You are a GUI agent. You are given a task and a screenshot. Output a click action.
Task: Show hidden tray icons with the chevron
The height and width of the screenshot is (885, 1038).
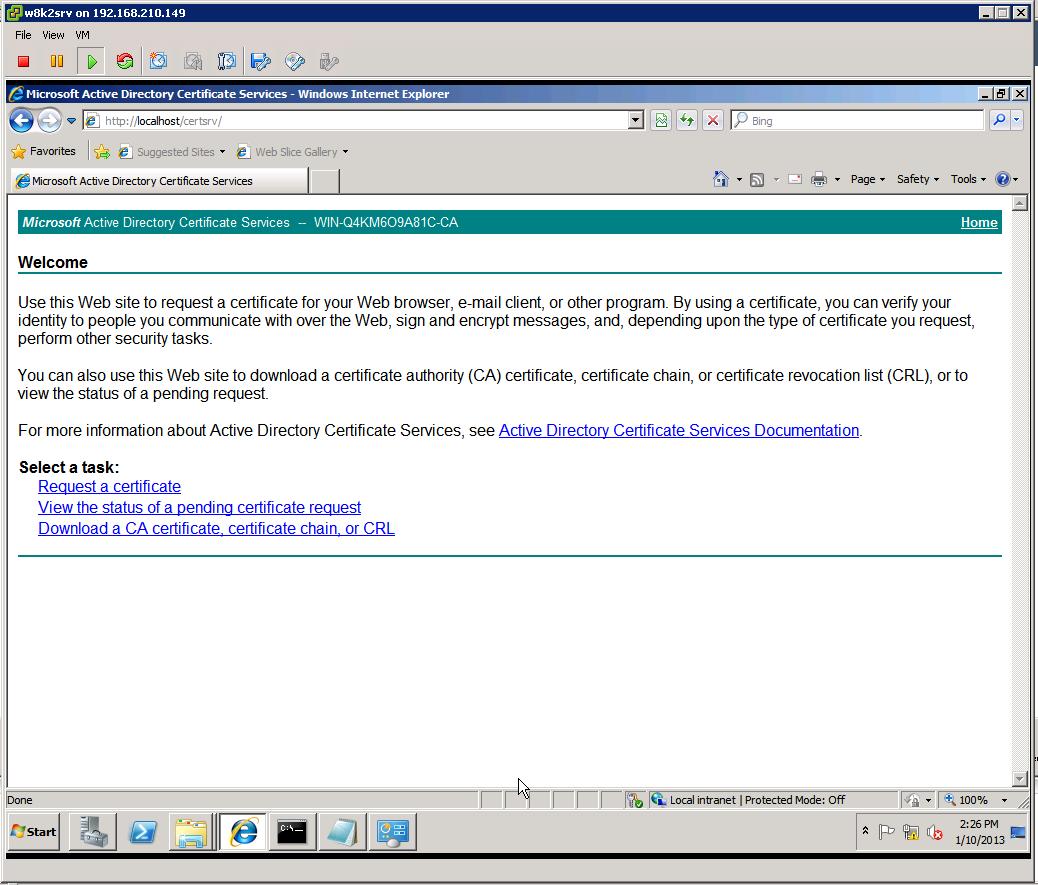pos(865,830)
